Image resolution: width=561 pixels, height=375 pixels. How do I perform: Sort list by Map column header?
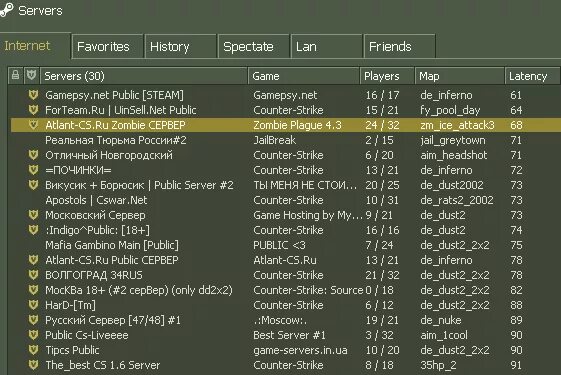click(x=460, y=76)
